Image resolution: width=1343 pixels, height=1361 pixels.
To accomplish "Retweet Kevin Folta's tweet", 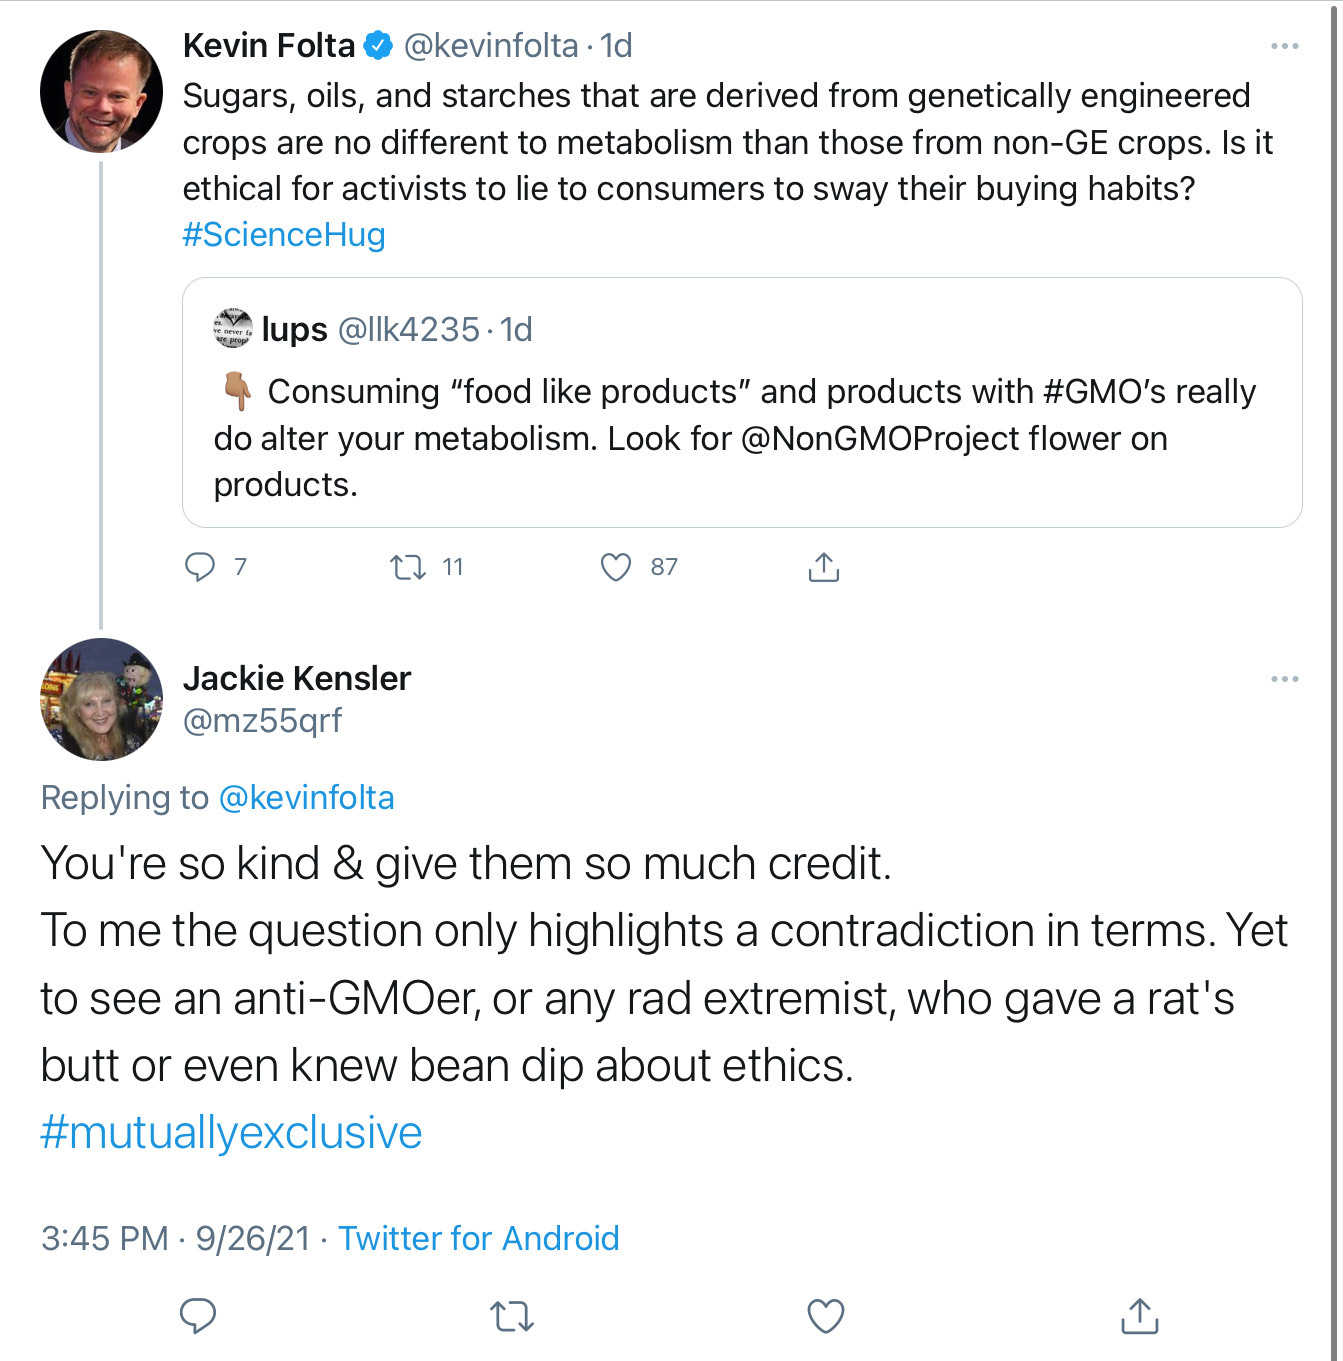I will tap(408, 568).
